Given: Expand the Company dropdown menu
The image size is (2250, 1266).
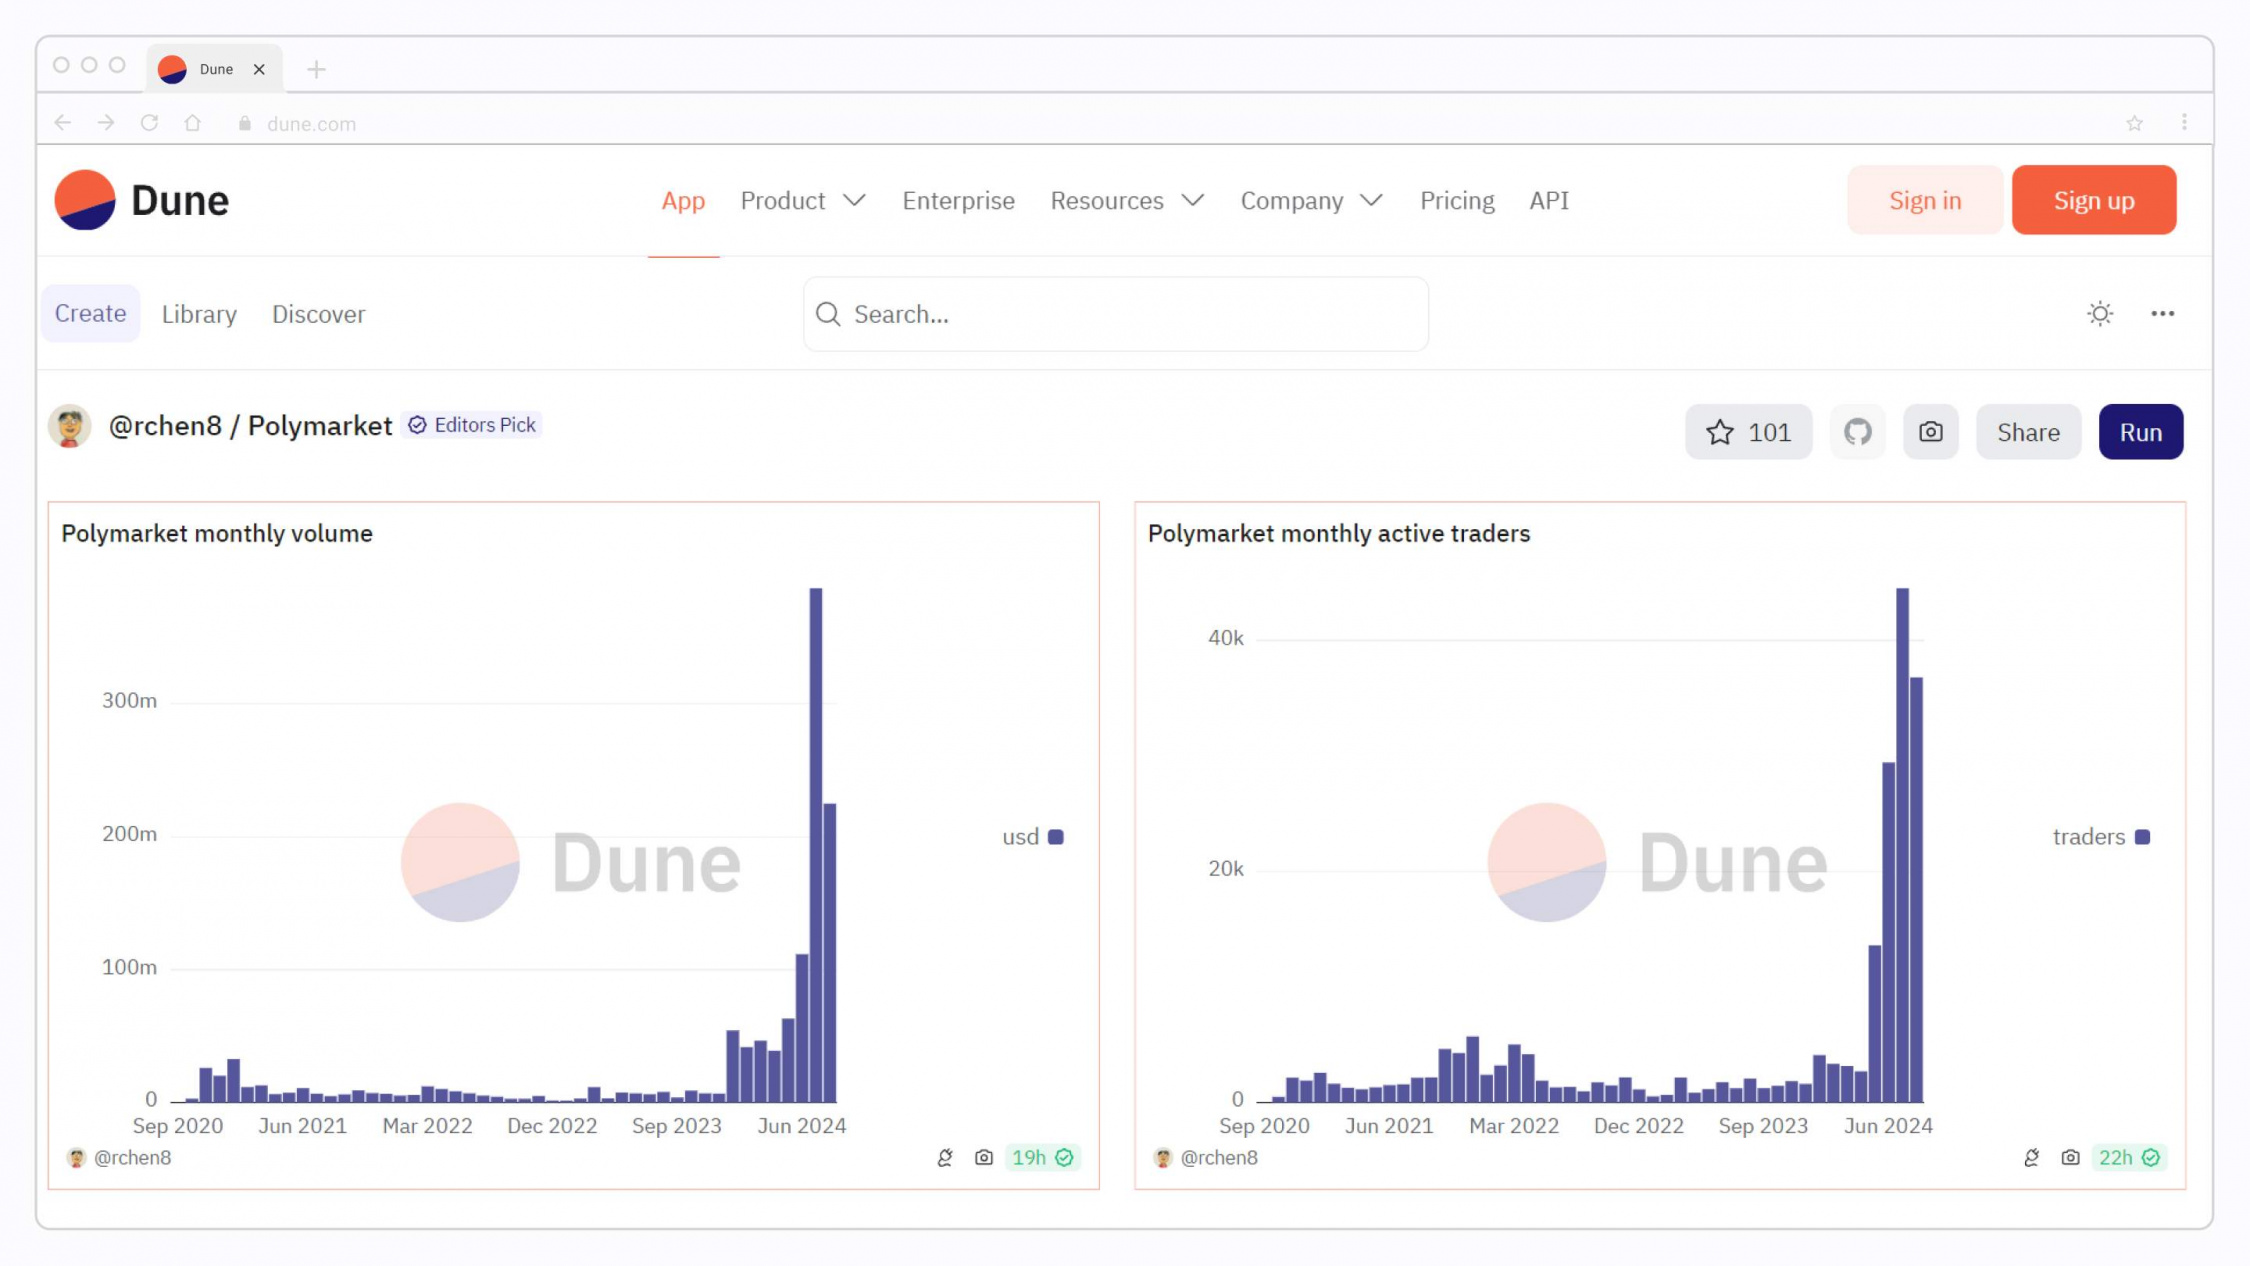Looking at the screenshot, I should tap(1312, 200).
